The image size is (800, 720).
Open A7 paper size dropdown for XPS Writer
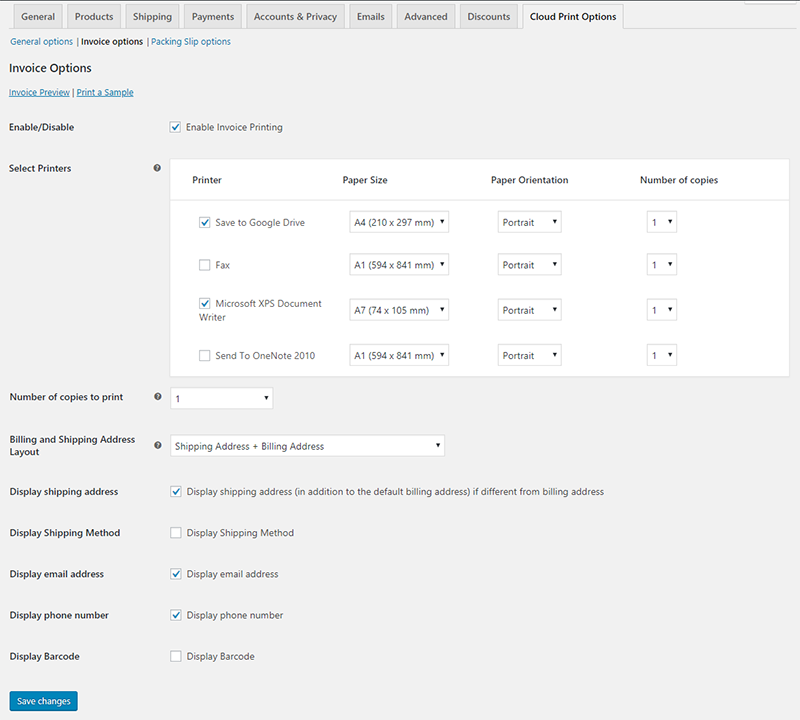click(x=399, y=310)
